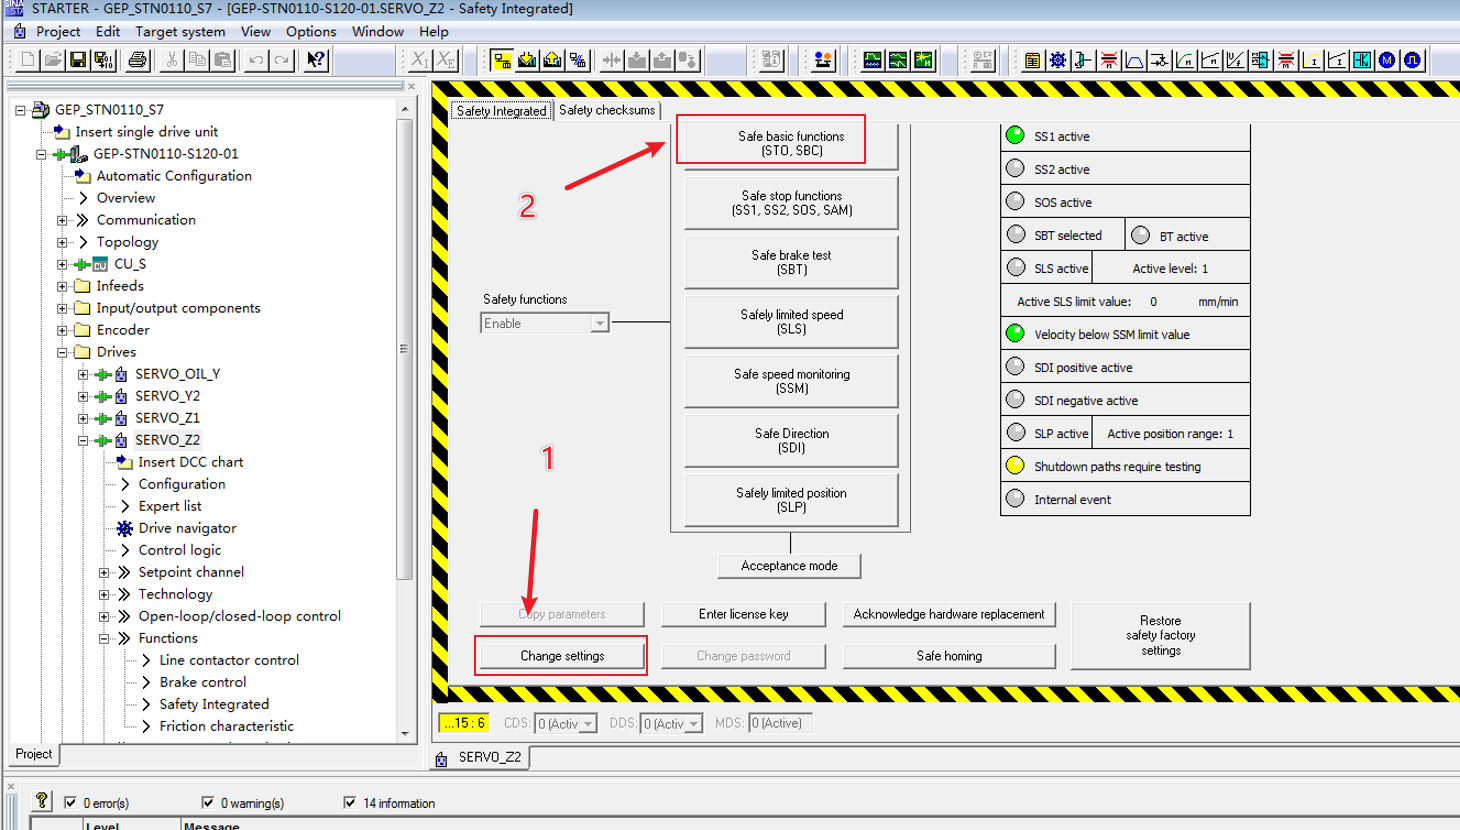Image resolution: width=1460 pixels, height=830 pixels.
Task: Toggle the information filter checkbox
Action: pyautogui.click(x=349, y=802)
